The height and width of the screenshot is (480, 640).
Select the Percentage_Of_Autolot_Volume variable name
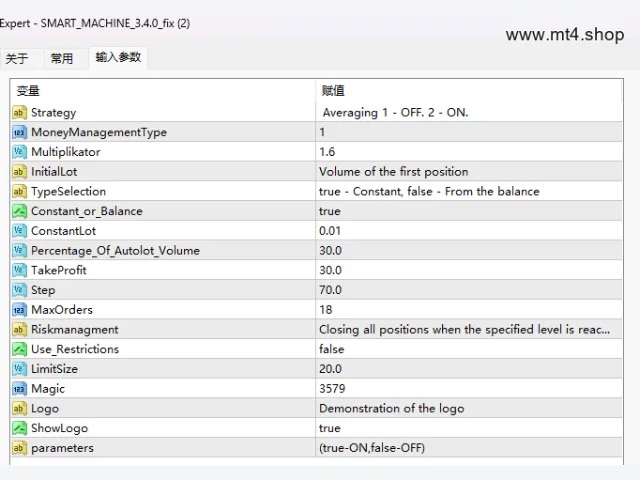(x=115, y=251)
